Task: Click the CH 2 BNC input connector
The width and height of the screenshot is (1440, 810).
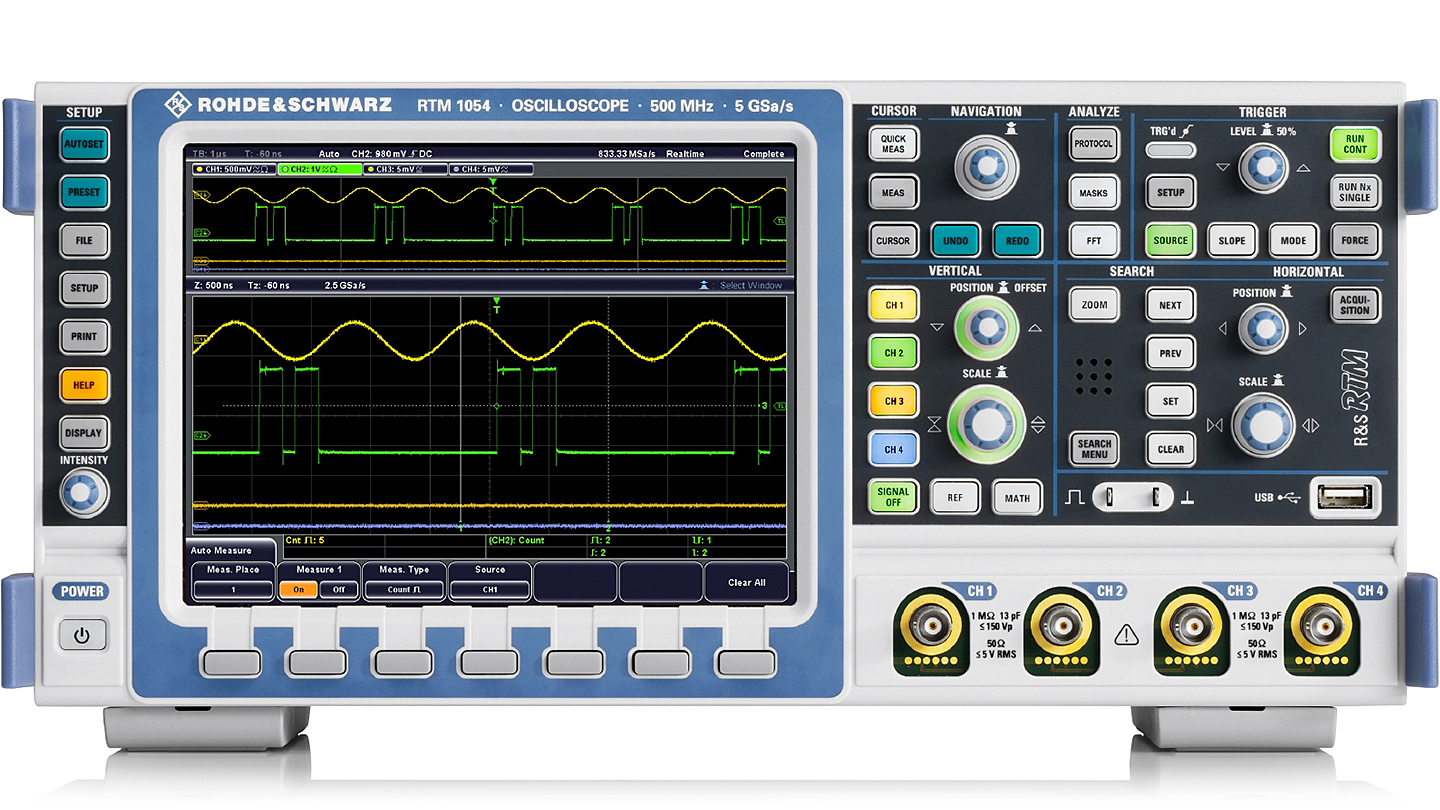Action: coord(1061,628)
